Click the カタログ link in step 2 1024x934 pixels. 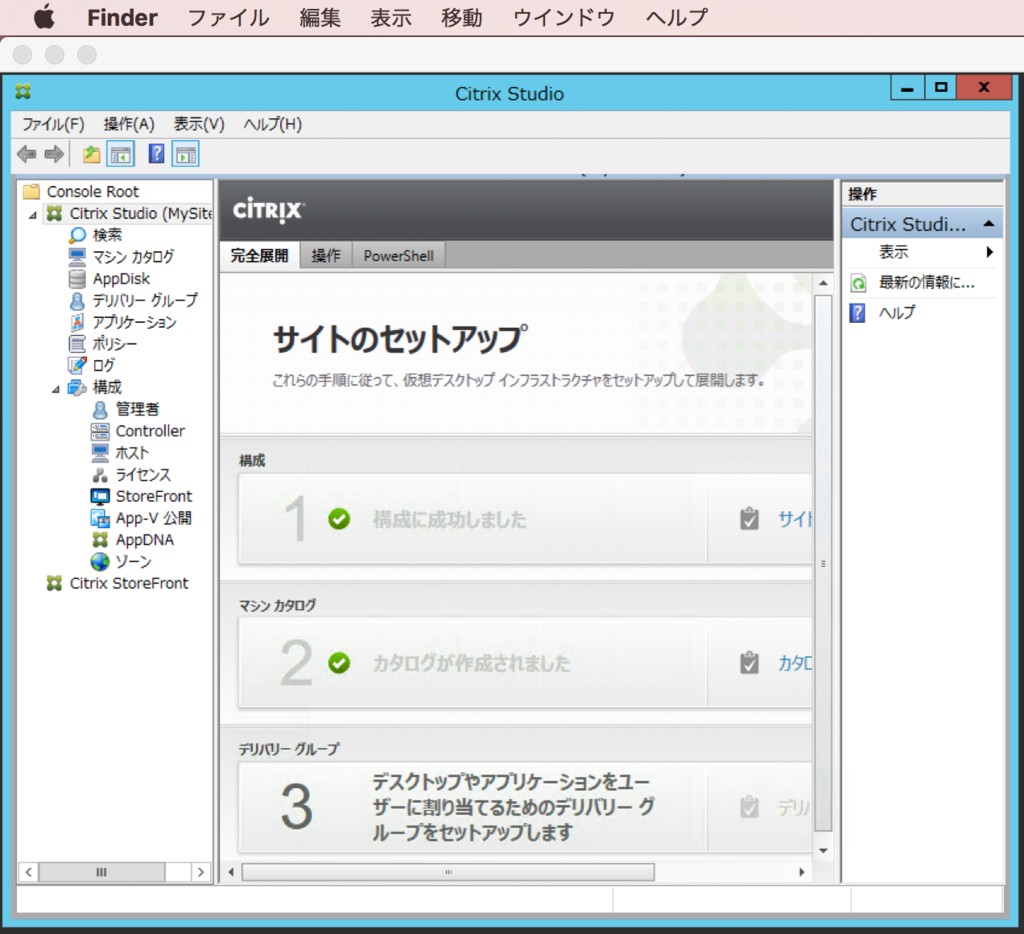click(x=794, y=663)
